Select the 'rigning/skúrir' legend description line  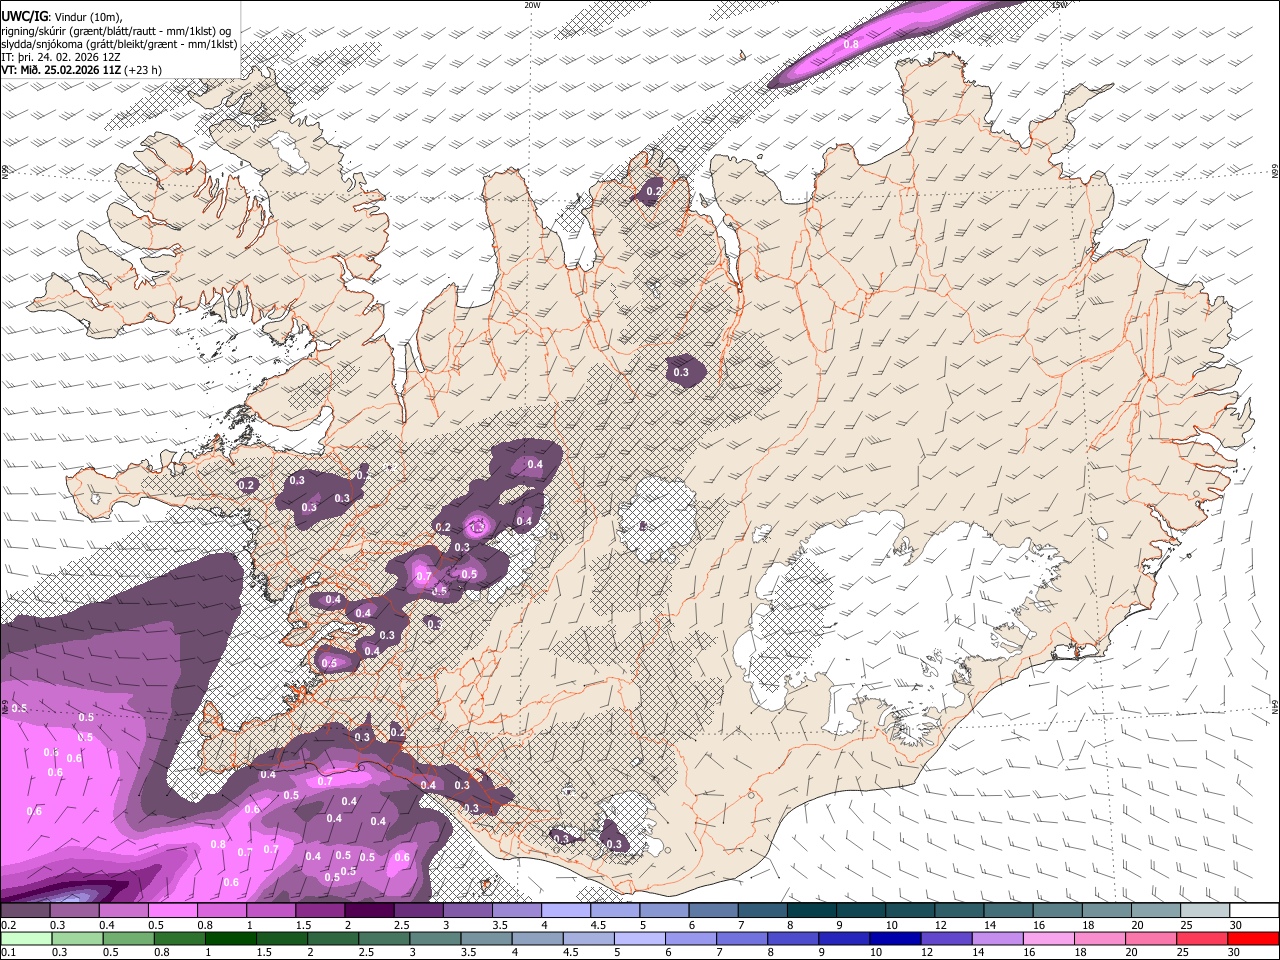[116, 31]
